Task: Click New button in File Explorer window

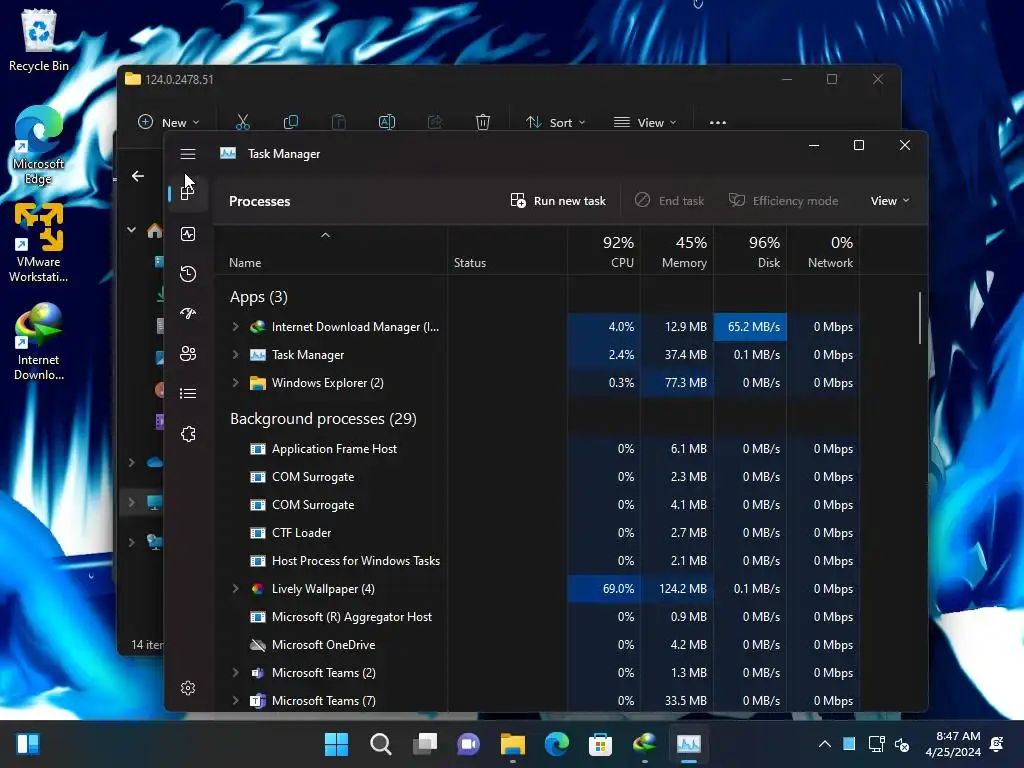Action: point(168,122)
